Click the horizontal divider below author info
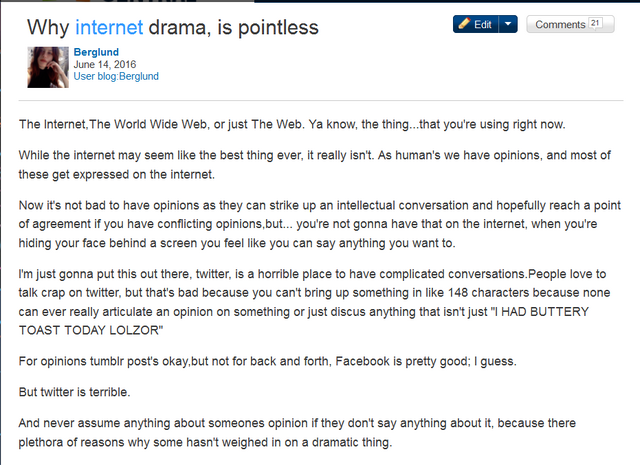Viewport: 640px width, 465px height. pyautogui.click(x=321, y=100)
